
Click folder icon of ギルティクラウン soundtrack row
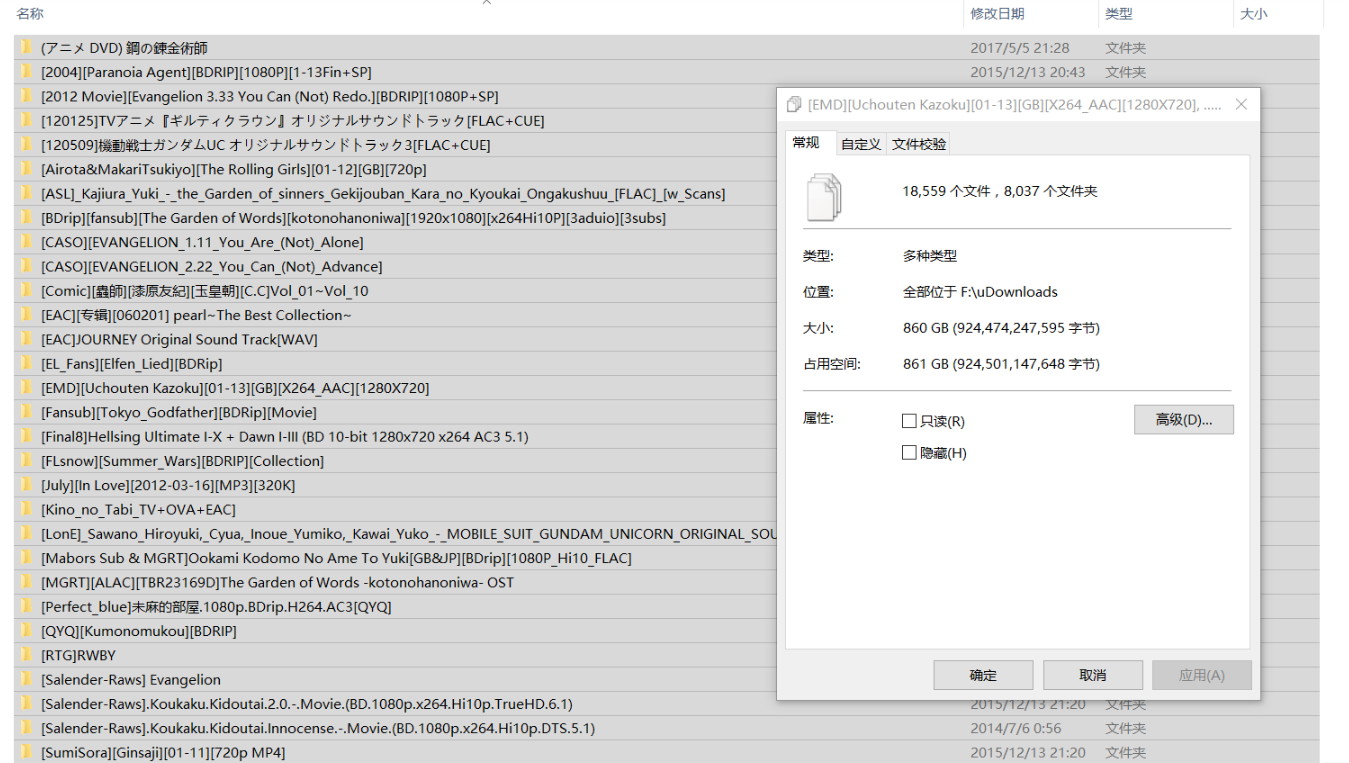(27, 121)
